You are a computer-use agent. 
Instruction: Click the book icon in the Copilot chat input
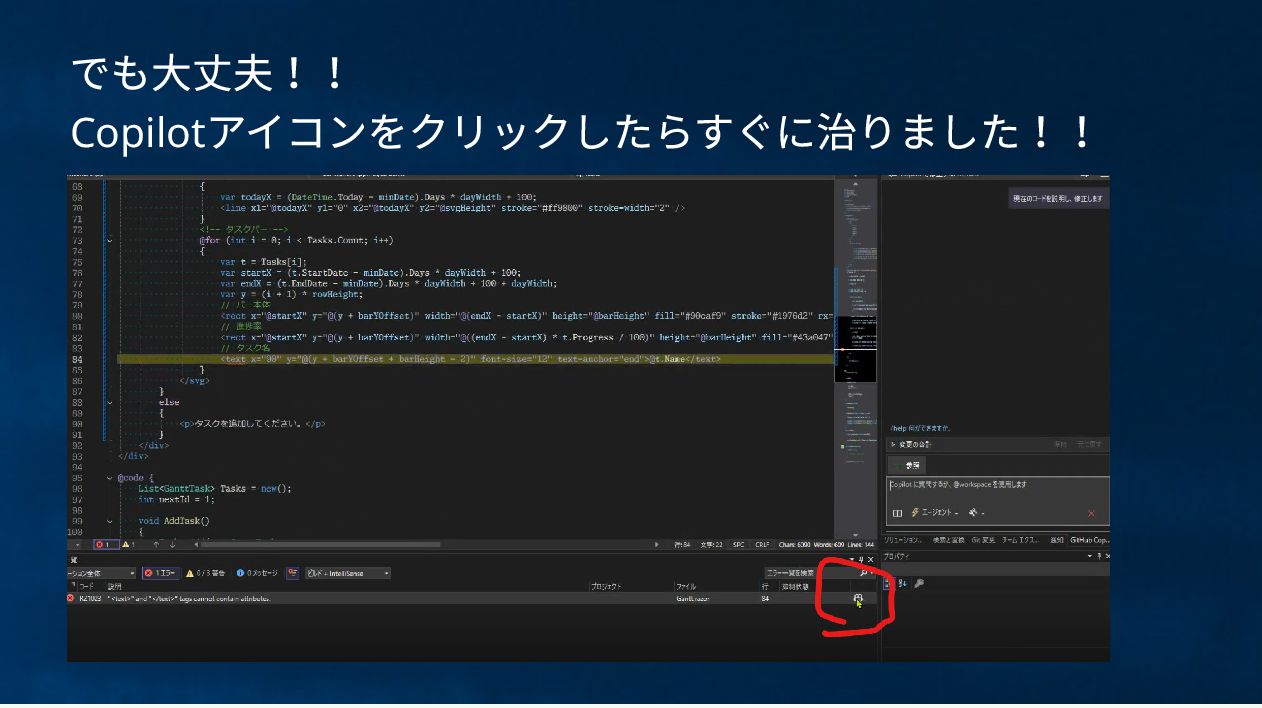(x=897, y=513)
